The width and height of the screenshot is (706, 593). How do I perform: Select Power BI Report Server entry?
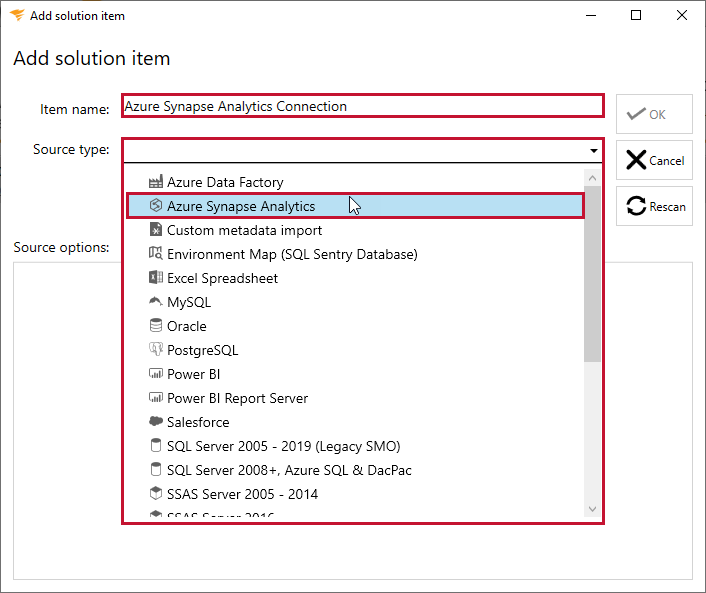pyautogui.click(x=355, y=398)
